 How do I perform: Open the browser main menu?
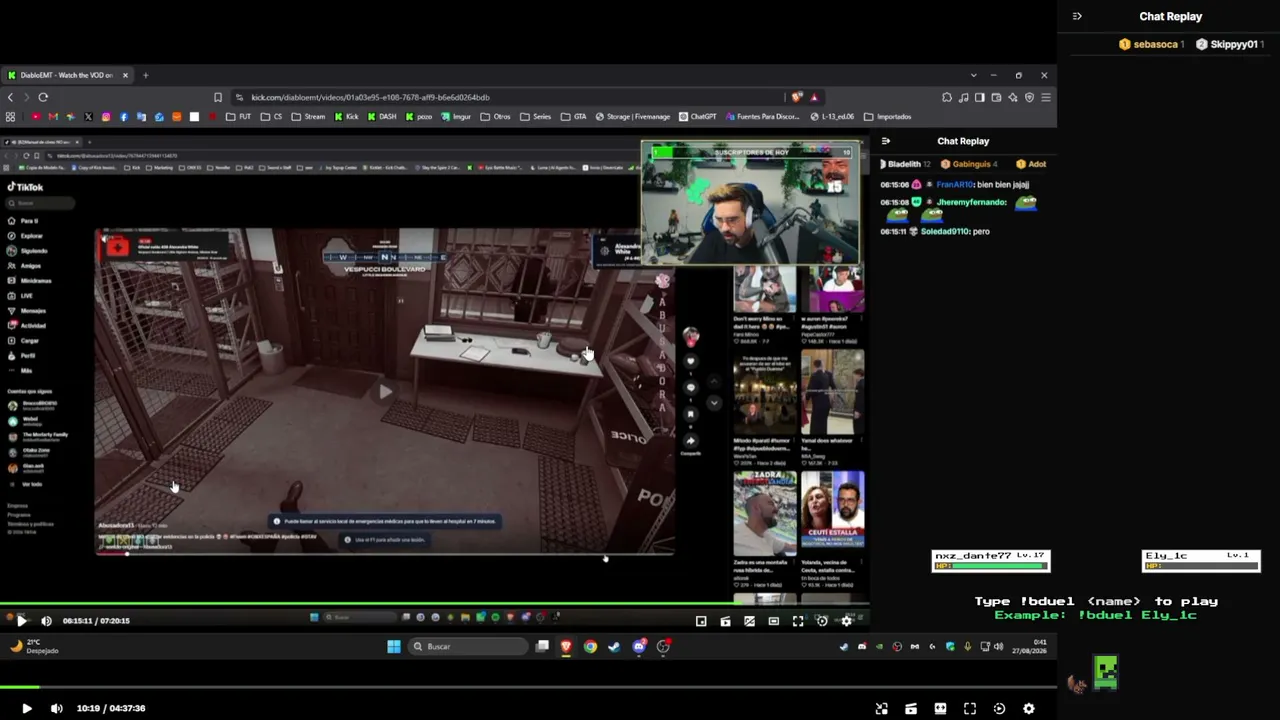coord(1046,97)
